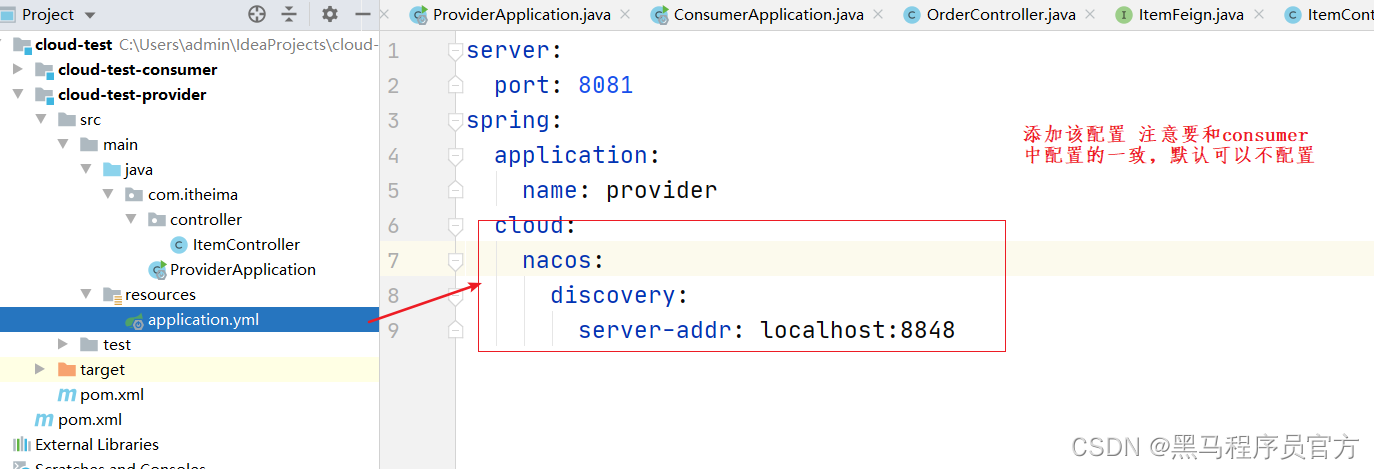Select application.yml in resources folder

[203, 320]
